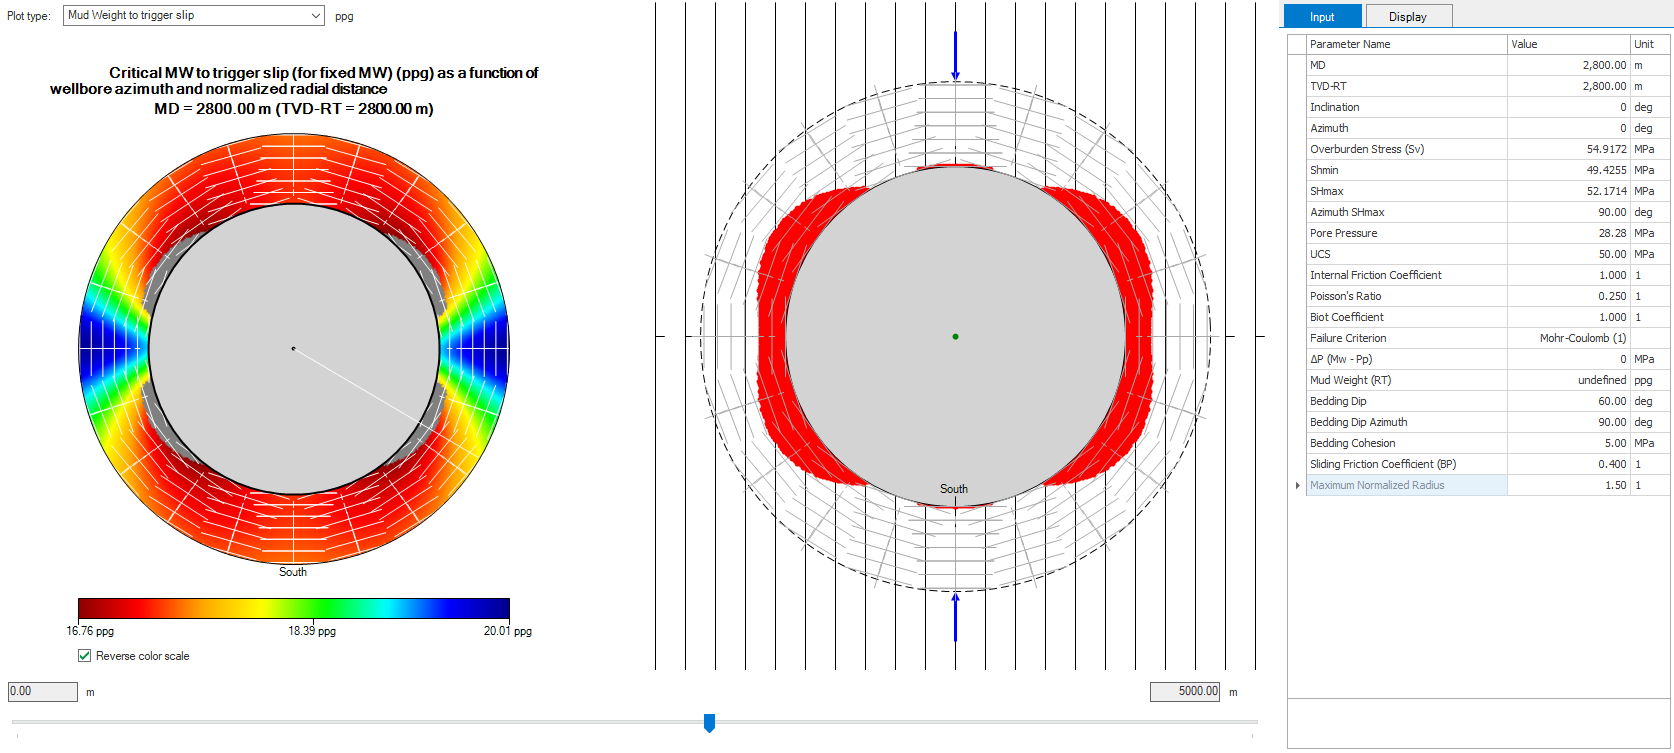The image size is (1674, 753).
Task: Click the row indicator arrow beside Maximum Normalized Radius
Action: tap(1297, 485)
